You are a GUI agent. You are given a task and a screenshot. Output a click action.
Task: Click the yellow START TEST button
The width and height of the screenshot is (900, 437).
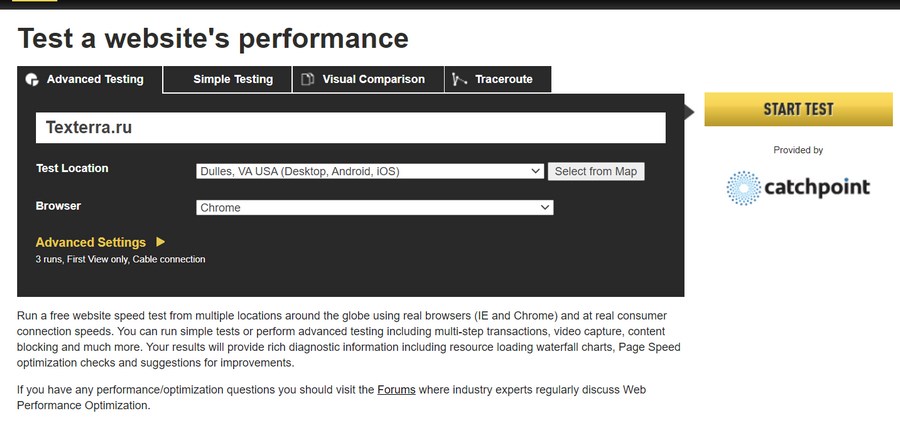(798, 109)
